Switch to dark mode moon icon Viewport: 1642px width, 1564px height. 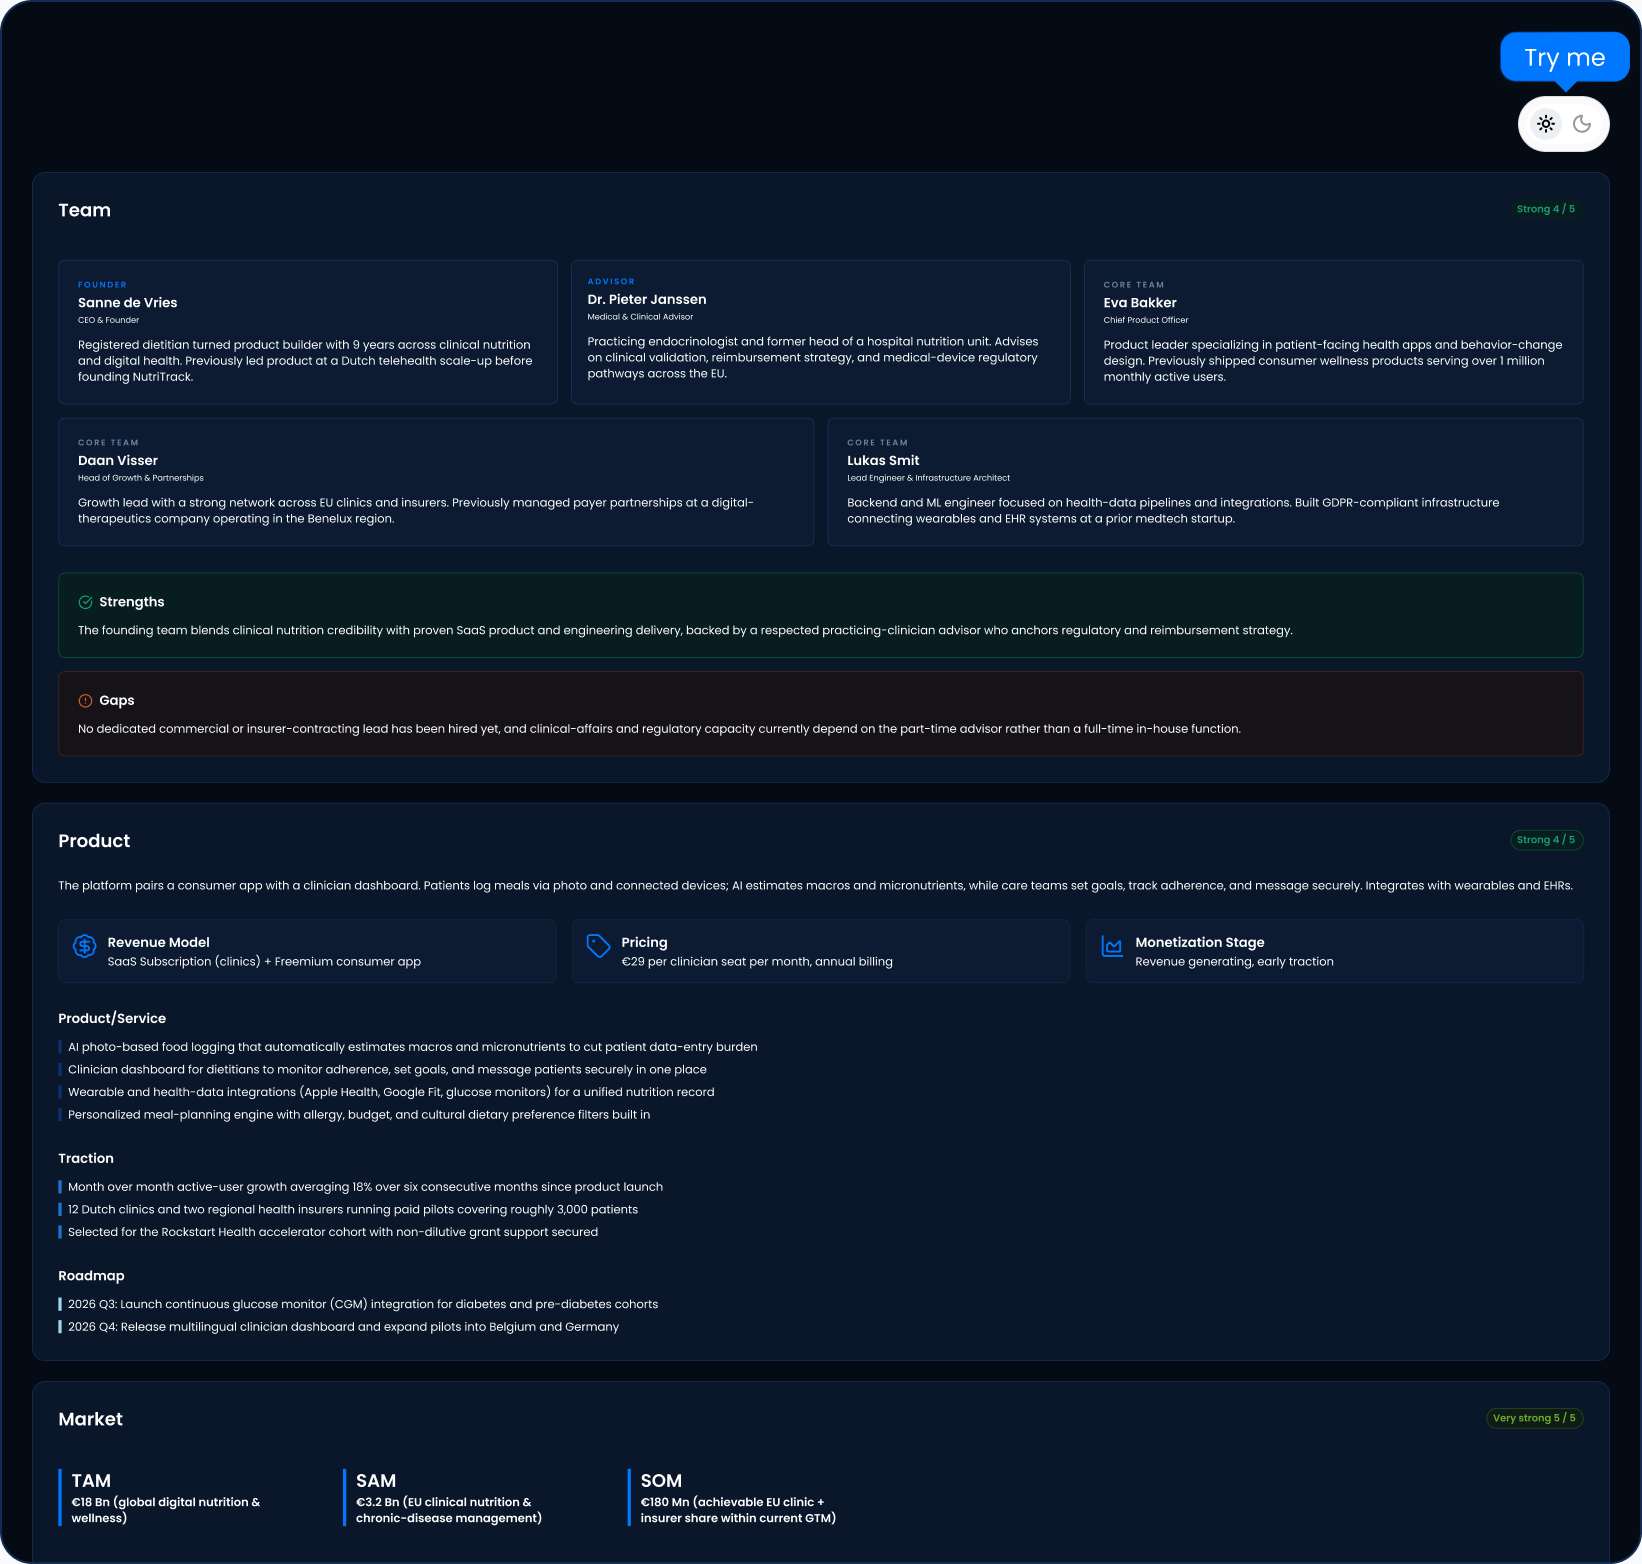(1582, 124)
